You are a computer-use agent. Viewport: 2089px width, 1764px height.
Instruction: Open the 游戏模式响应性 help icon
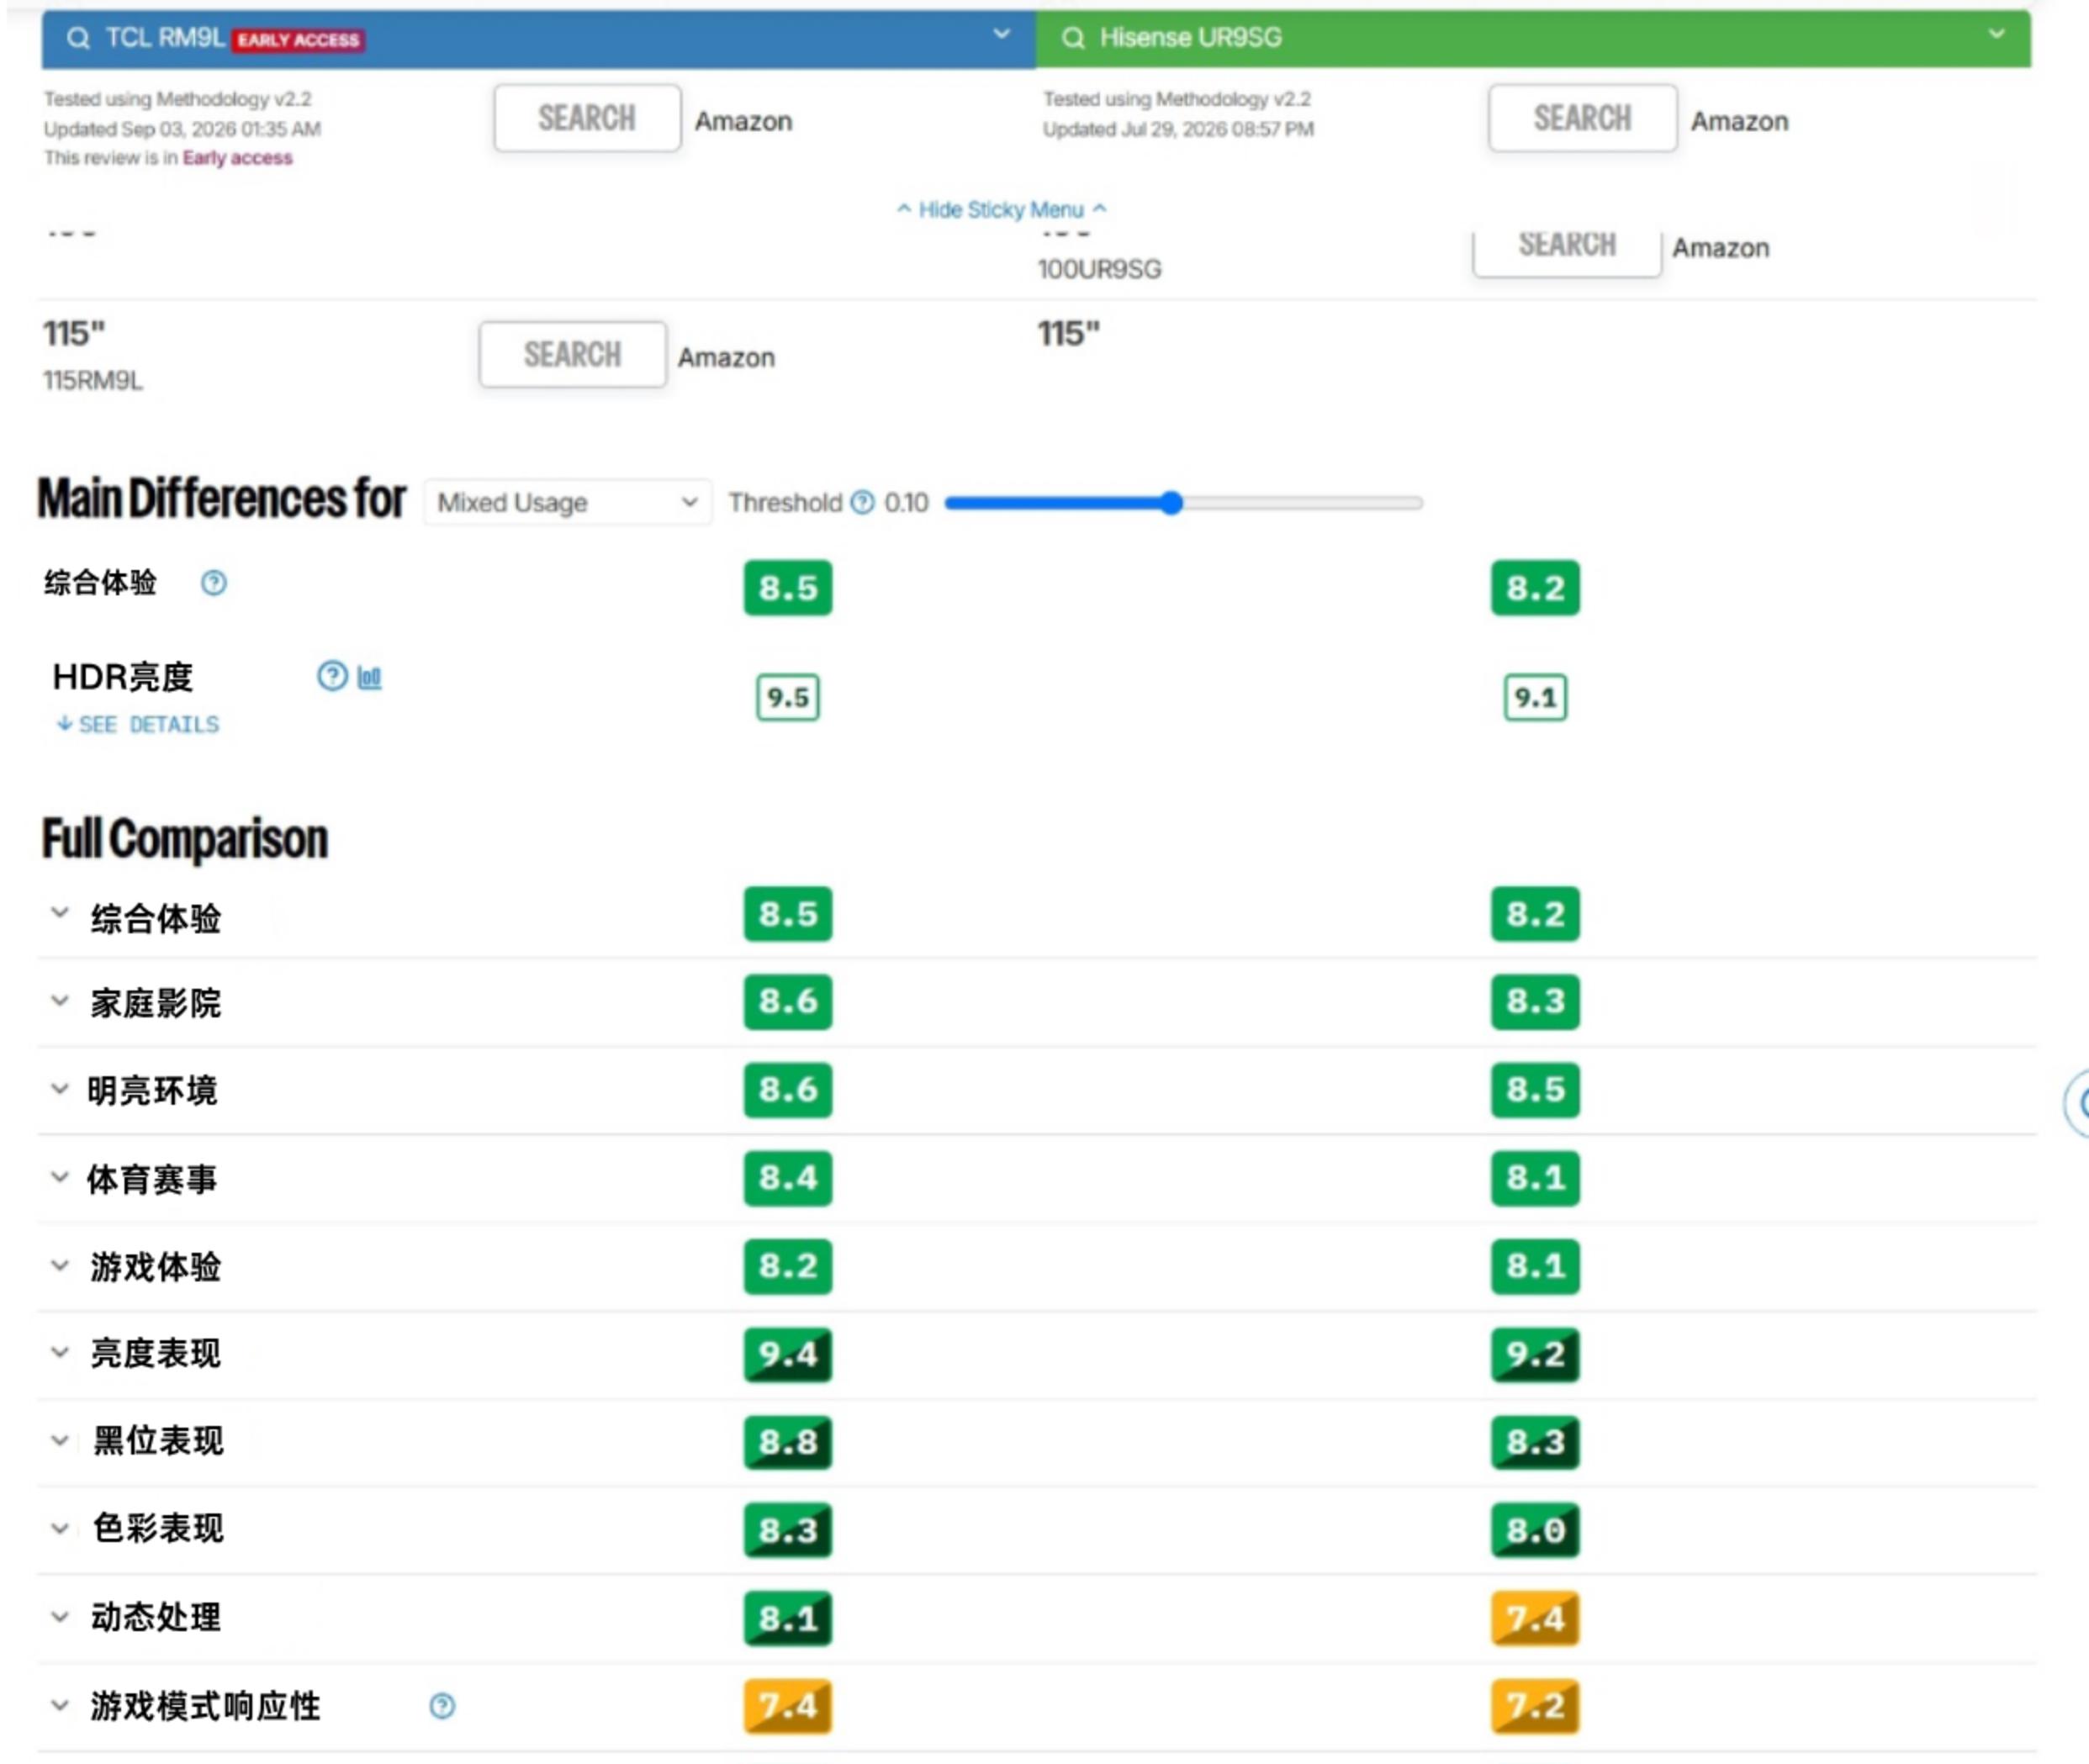pos(442,1706)
